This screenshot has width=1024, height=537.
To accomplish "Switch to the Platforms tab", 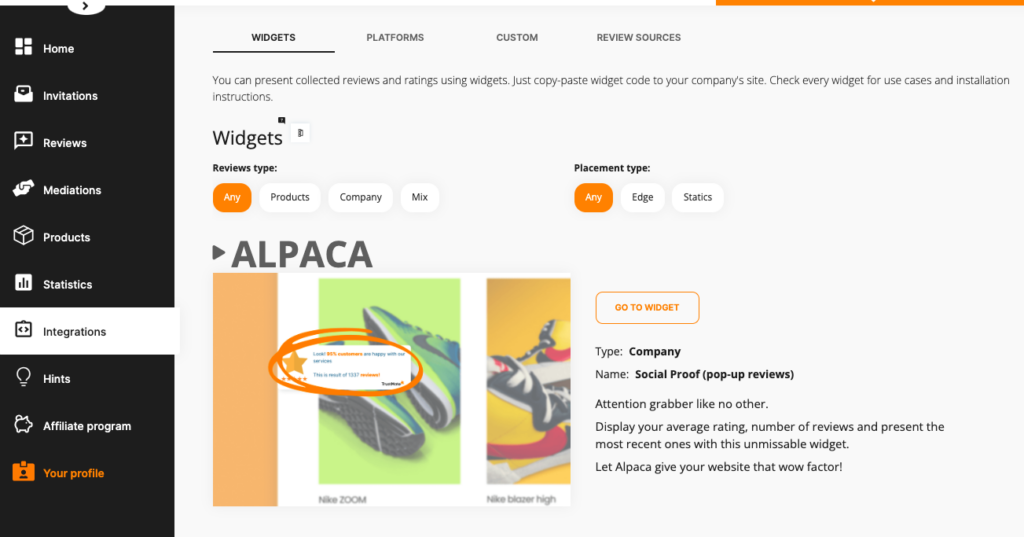I will pos(395,38).
